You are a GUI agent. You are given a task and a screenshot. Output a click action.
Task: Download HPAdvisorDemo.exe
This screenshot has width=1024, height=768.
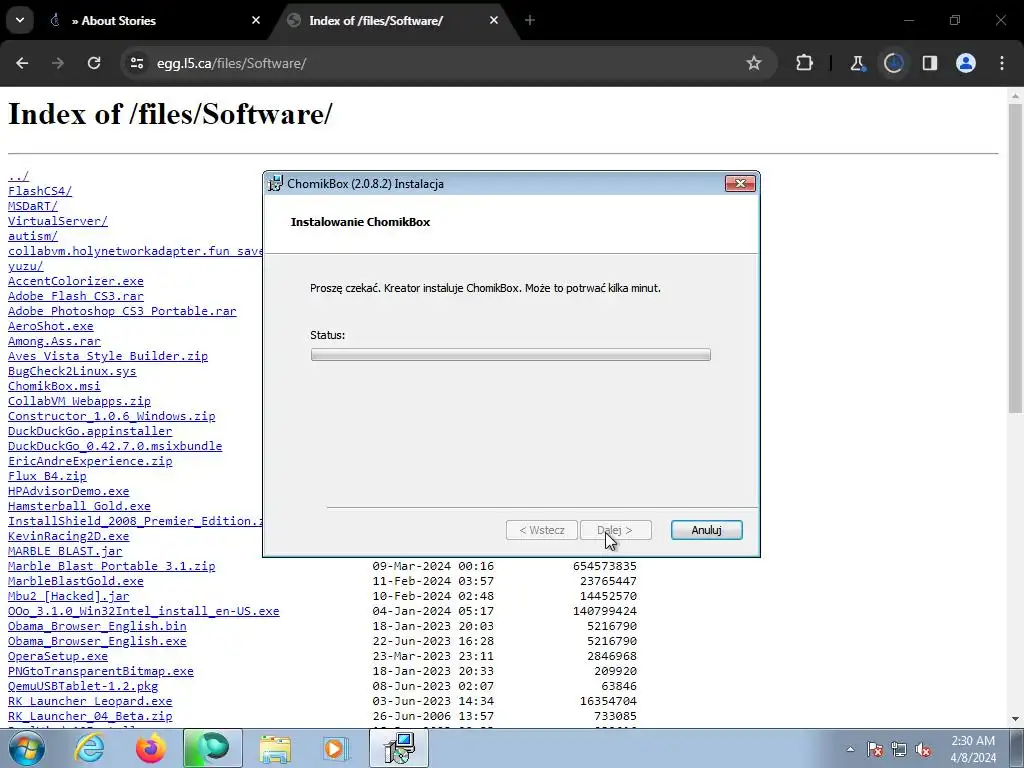click(x=69, y=491)
